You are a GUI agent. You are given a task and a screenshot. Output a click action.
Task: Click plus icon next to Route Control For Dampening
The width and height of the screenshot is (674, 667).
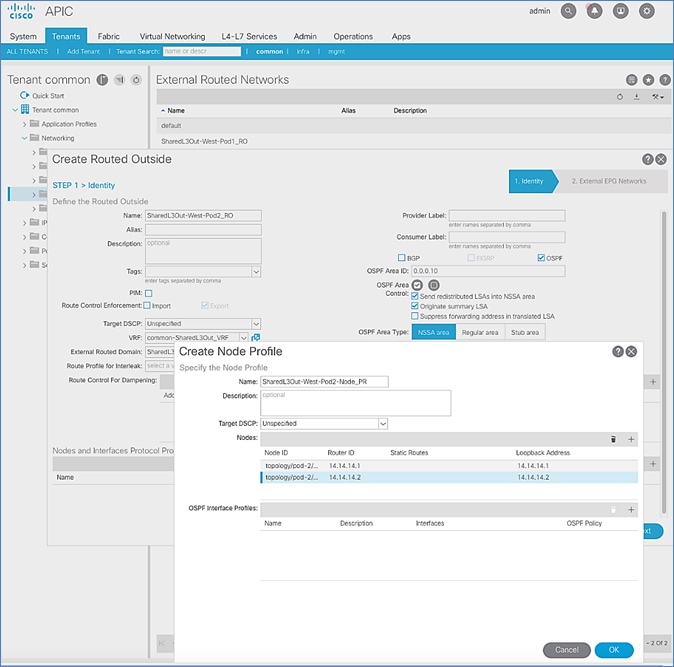click(653, 382)
